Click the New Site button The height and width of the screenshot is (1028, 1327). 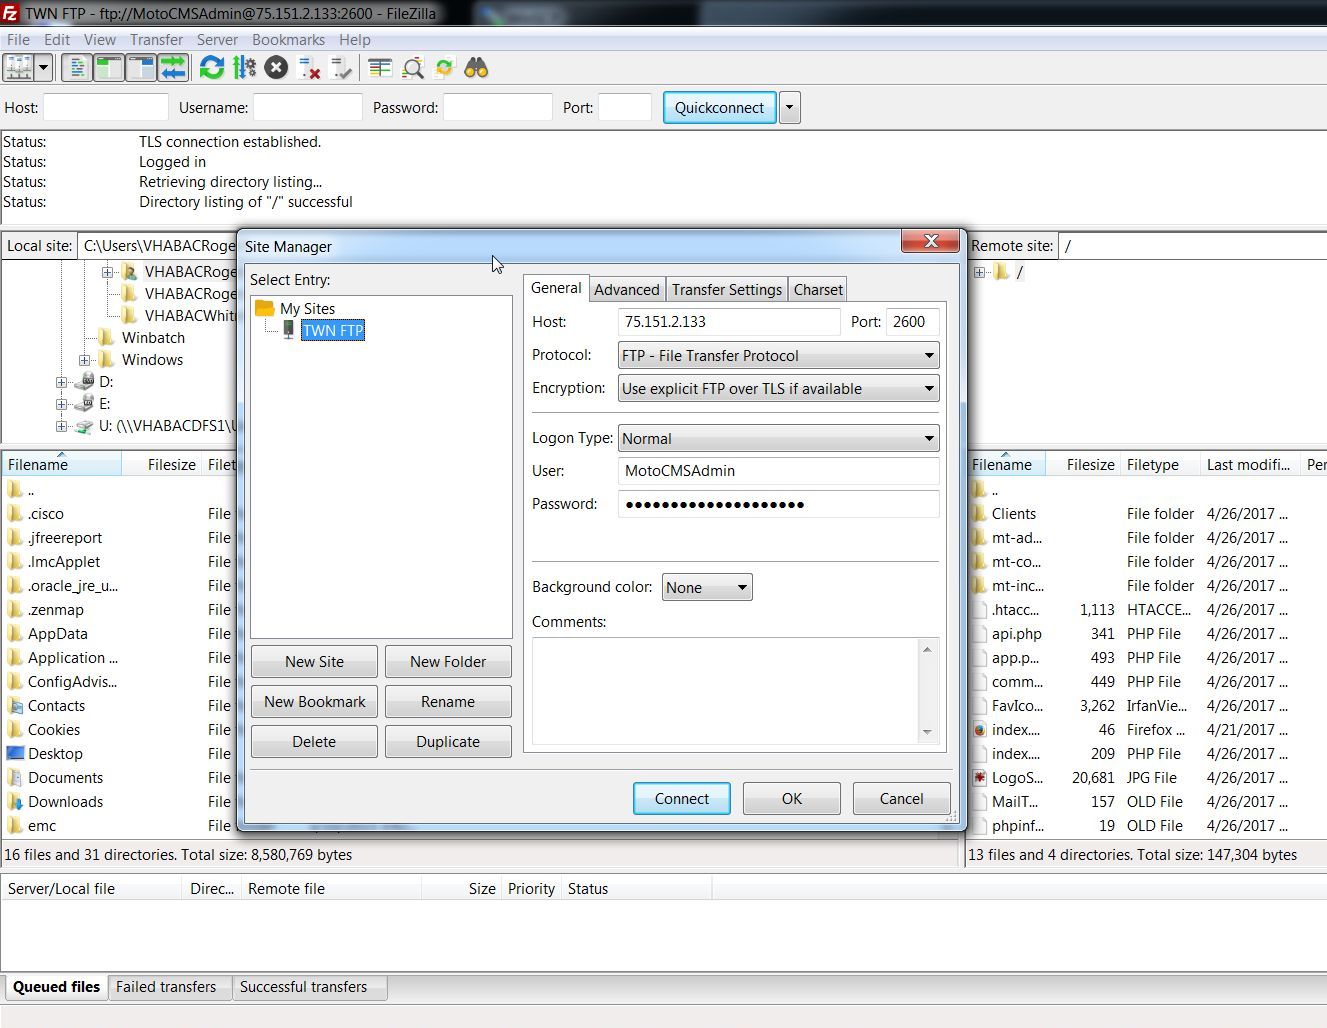click(314, 661)
